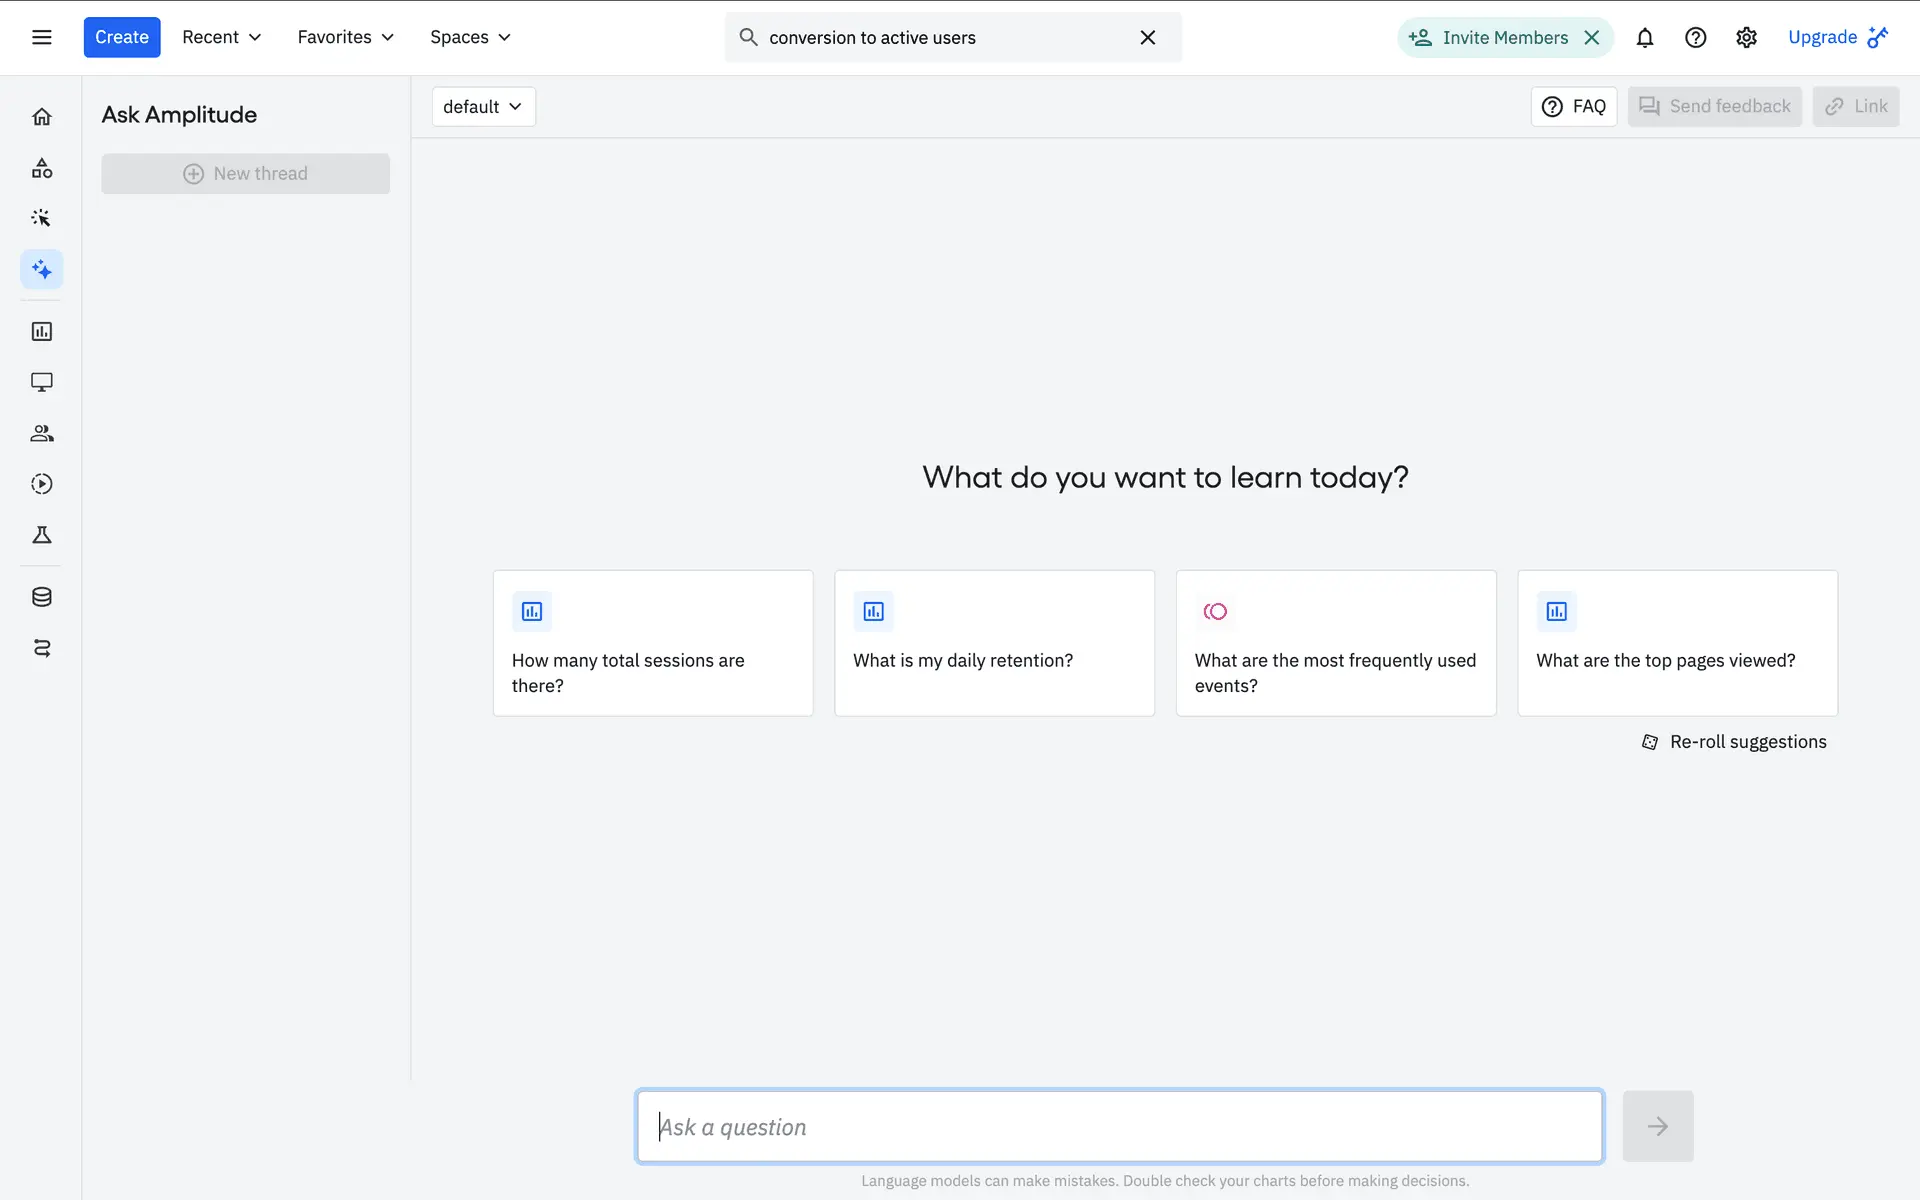
Task: Open the Spaces menu
Action: 470,37
